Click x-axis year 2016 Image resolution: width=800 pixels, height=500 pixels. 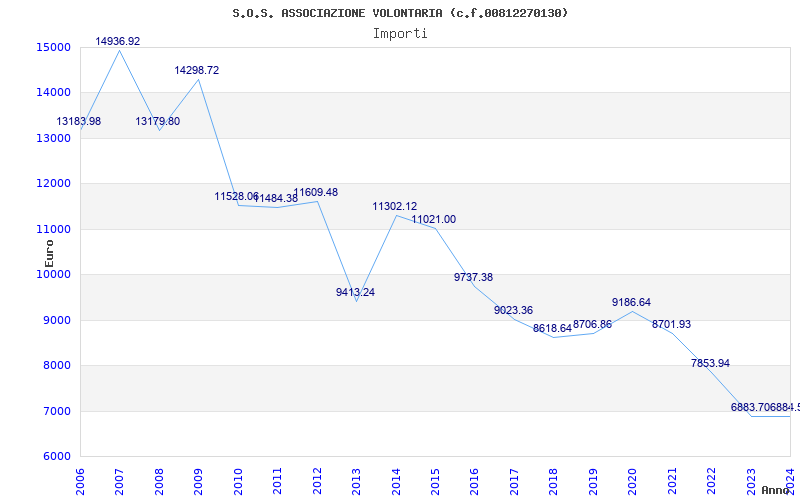point(474,482)
